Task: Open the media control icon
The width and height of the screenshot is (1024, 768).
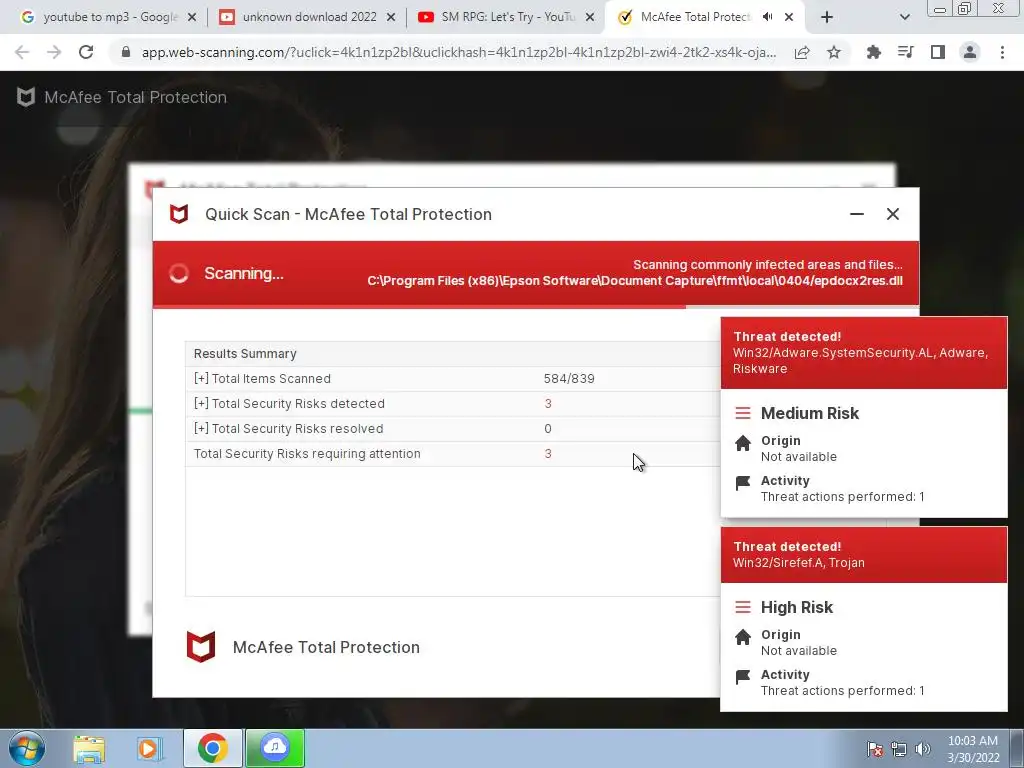Action: [x=906, y=52]
